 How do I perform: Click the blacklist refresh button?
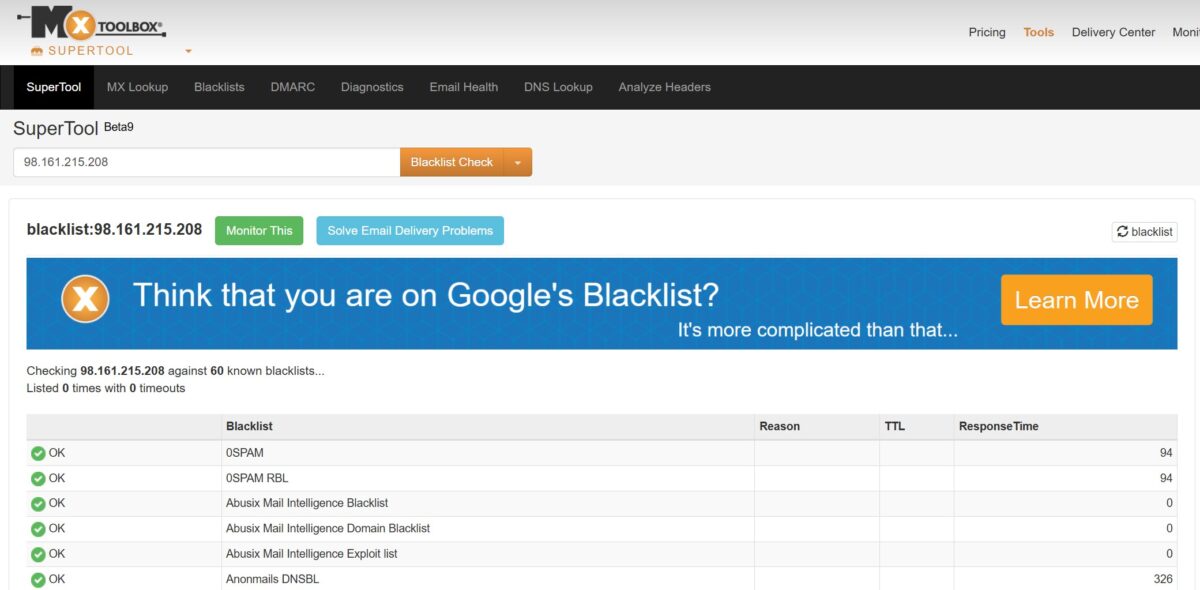1144,231
